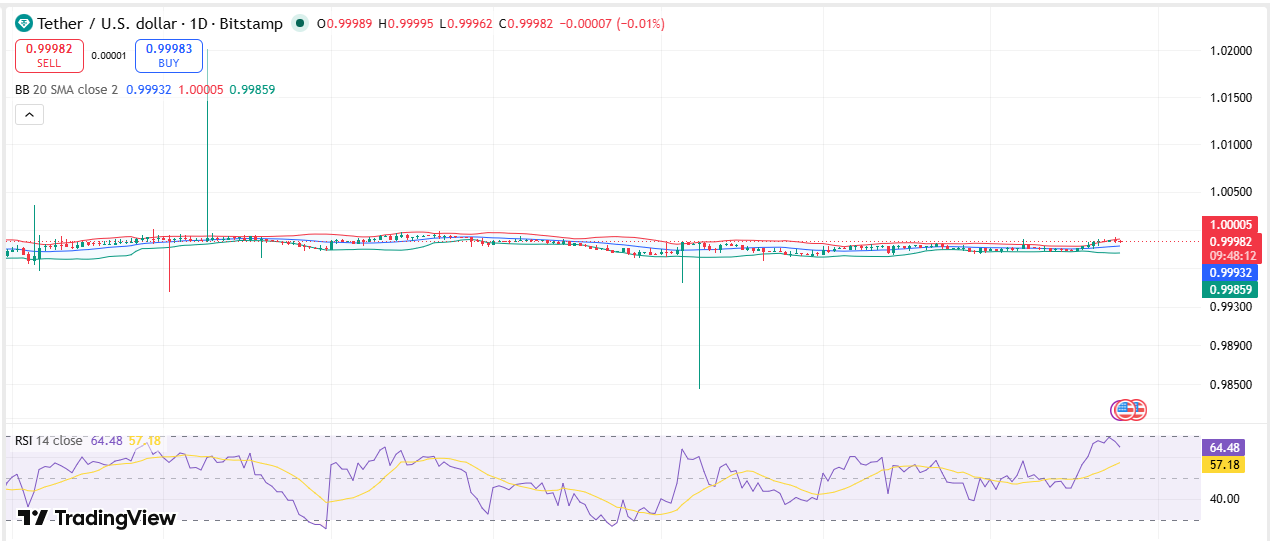
Task: Click the BB upper value 1.00005 in legend
Action: click(x=201, y=90)
